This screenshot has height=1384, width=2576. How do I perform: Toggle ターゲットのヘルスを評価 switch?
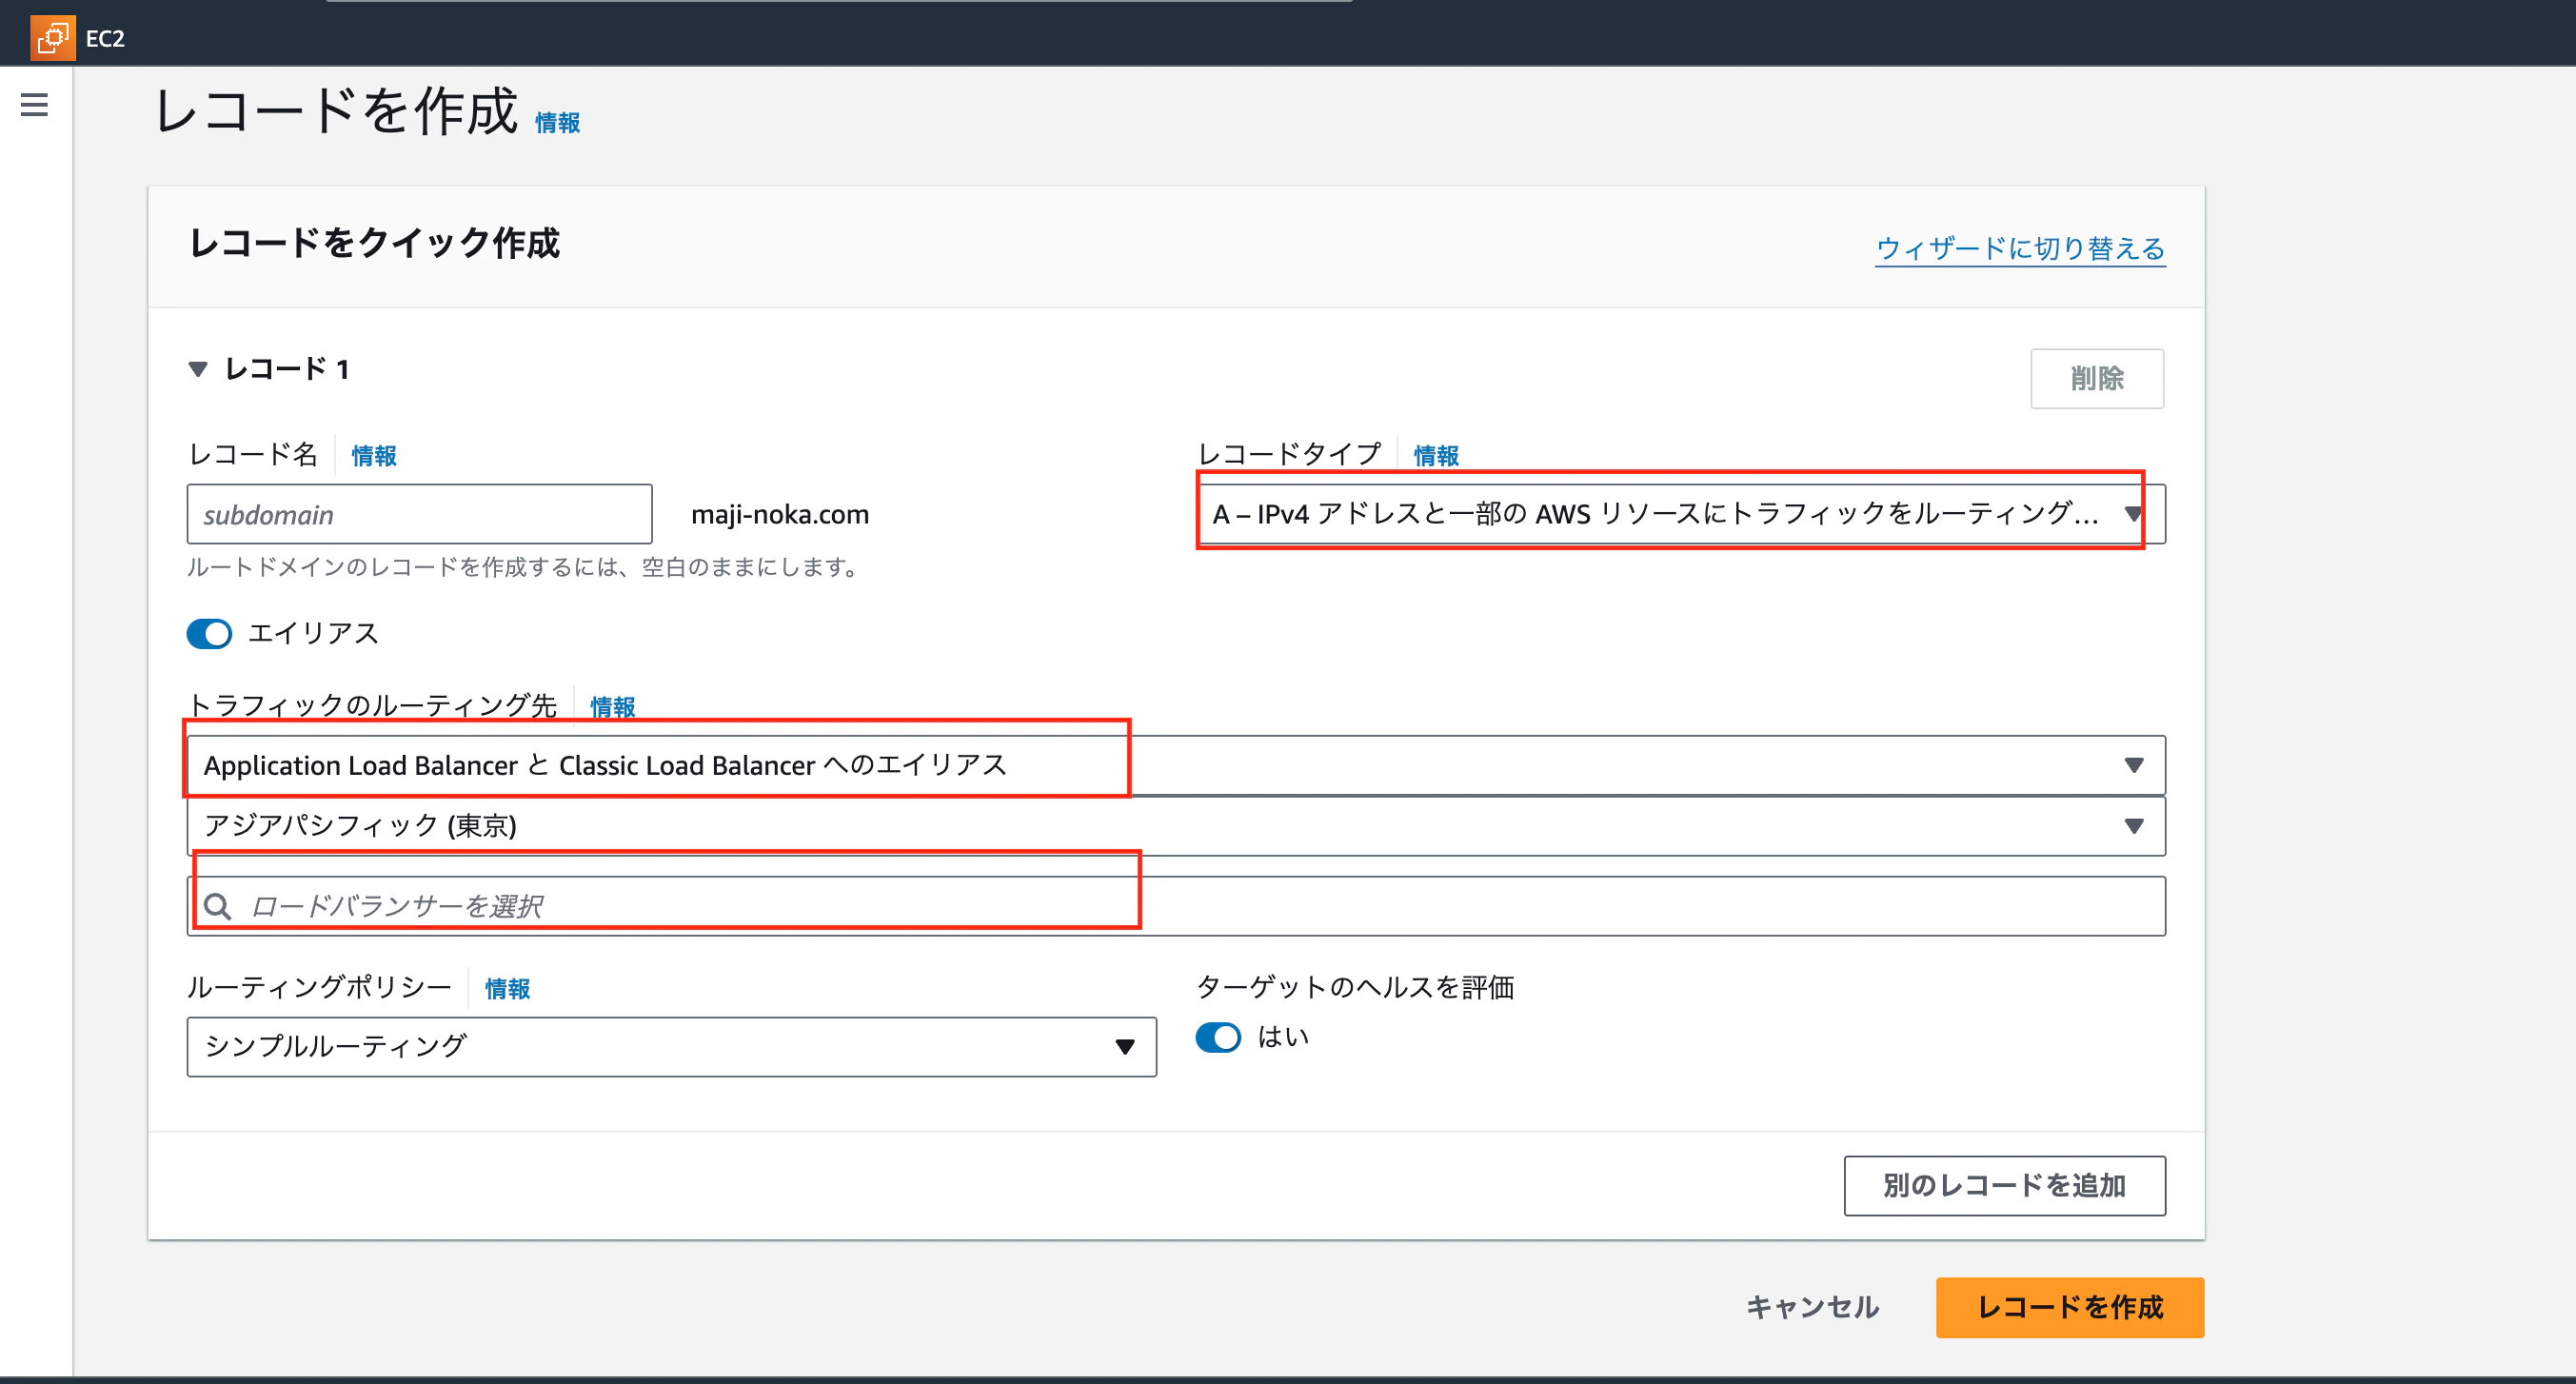(x=1218, y=1037)
